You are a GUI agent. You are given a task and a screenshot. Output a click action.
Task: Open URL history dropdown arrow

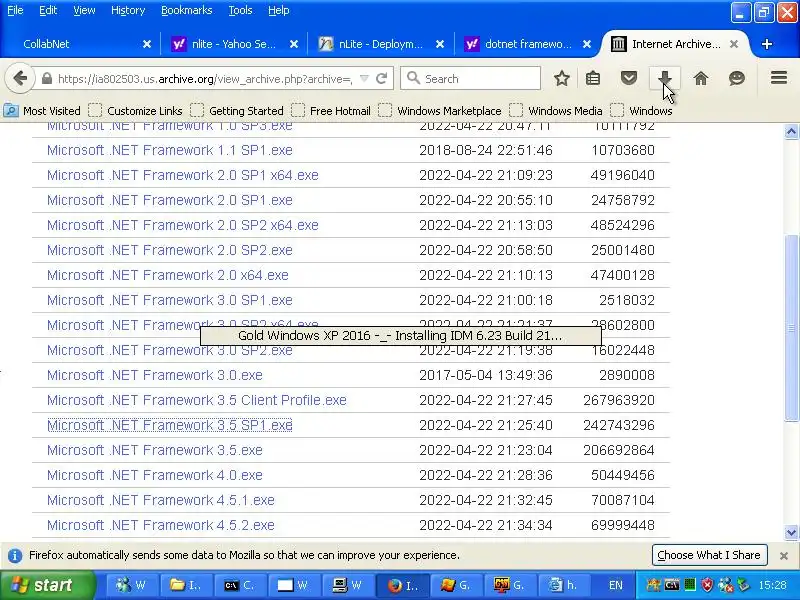pyautogui.click(x=364, y=79)
